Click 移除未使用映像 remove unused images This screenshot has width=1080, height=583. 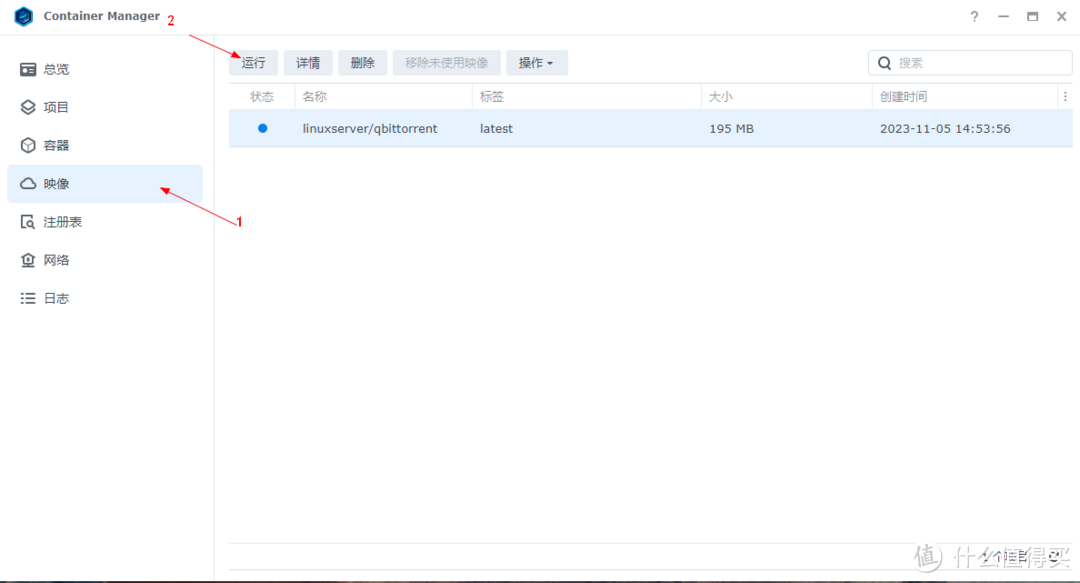446,62
